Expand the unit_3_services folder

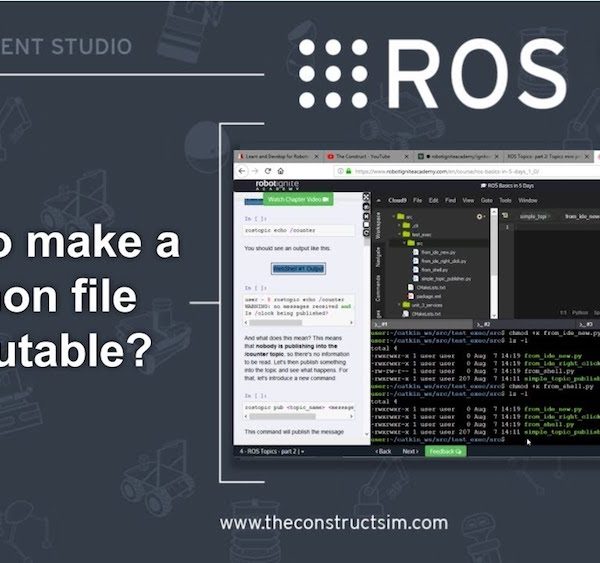coord(400,305)
